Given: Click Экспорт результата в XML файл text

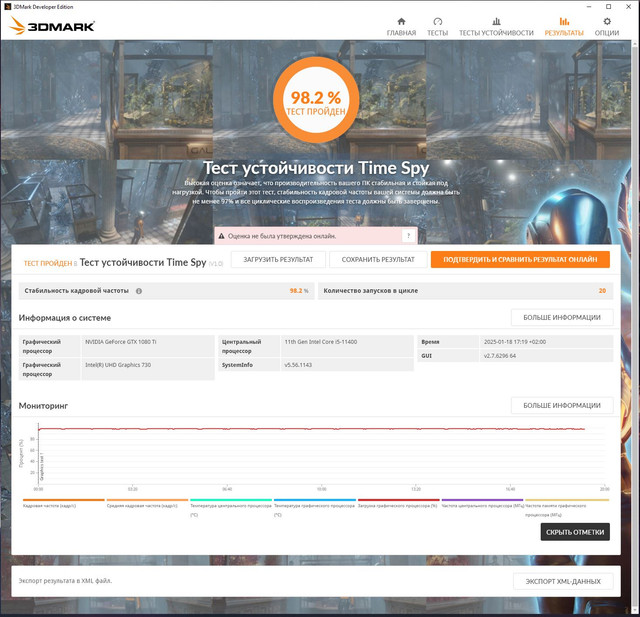Looking at the screenshot, I should click(65, 581).
